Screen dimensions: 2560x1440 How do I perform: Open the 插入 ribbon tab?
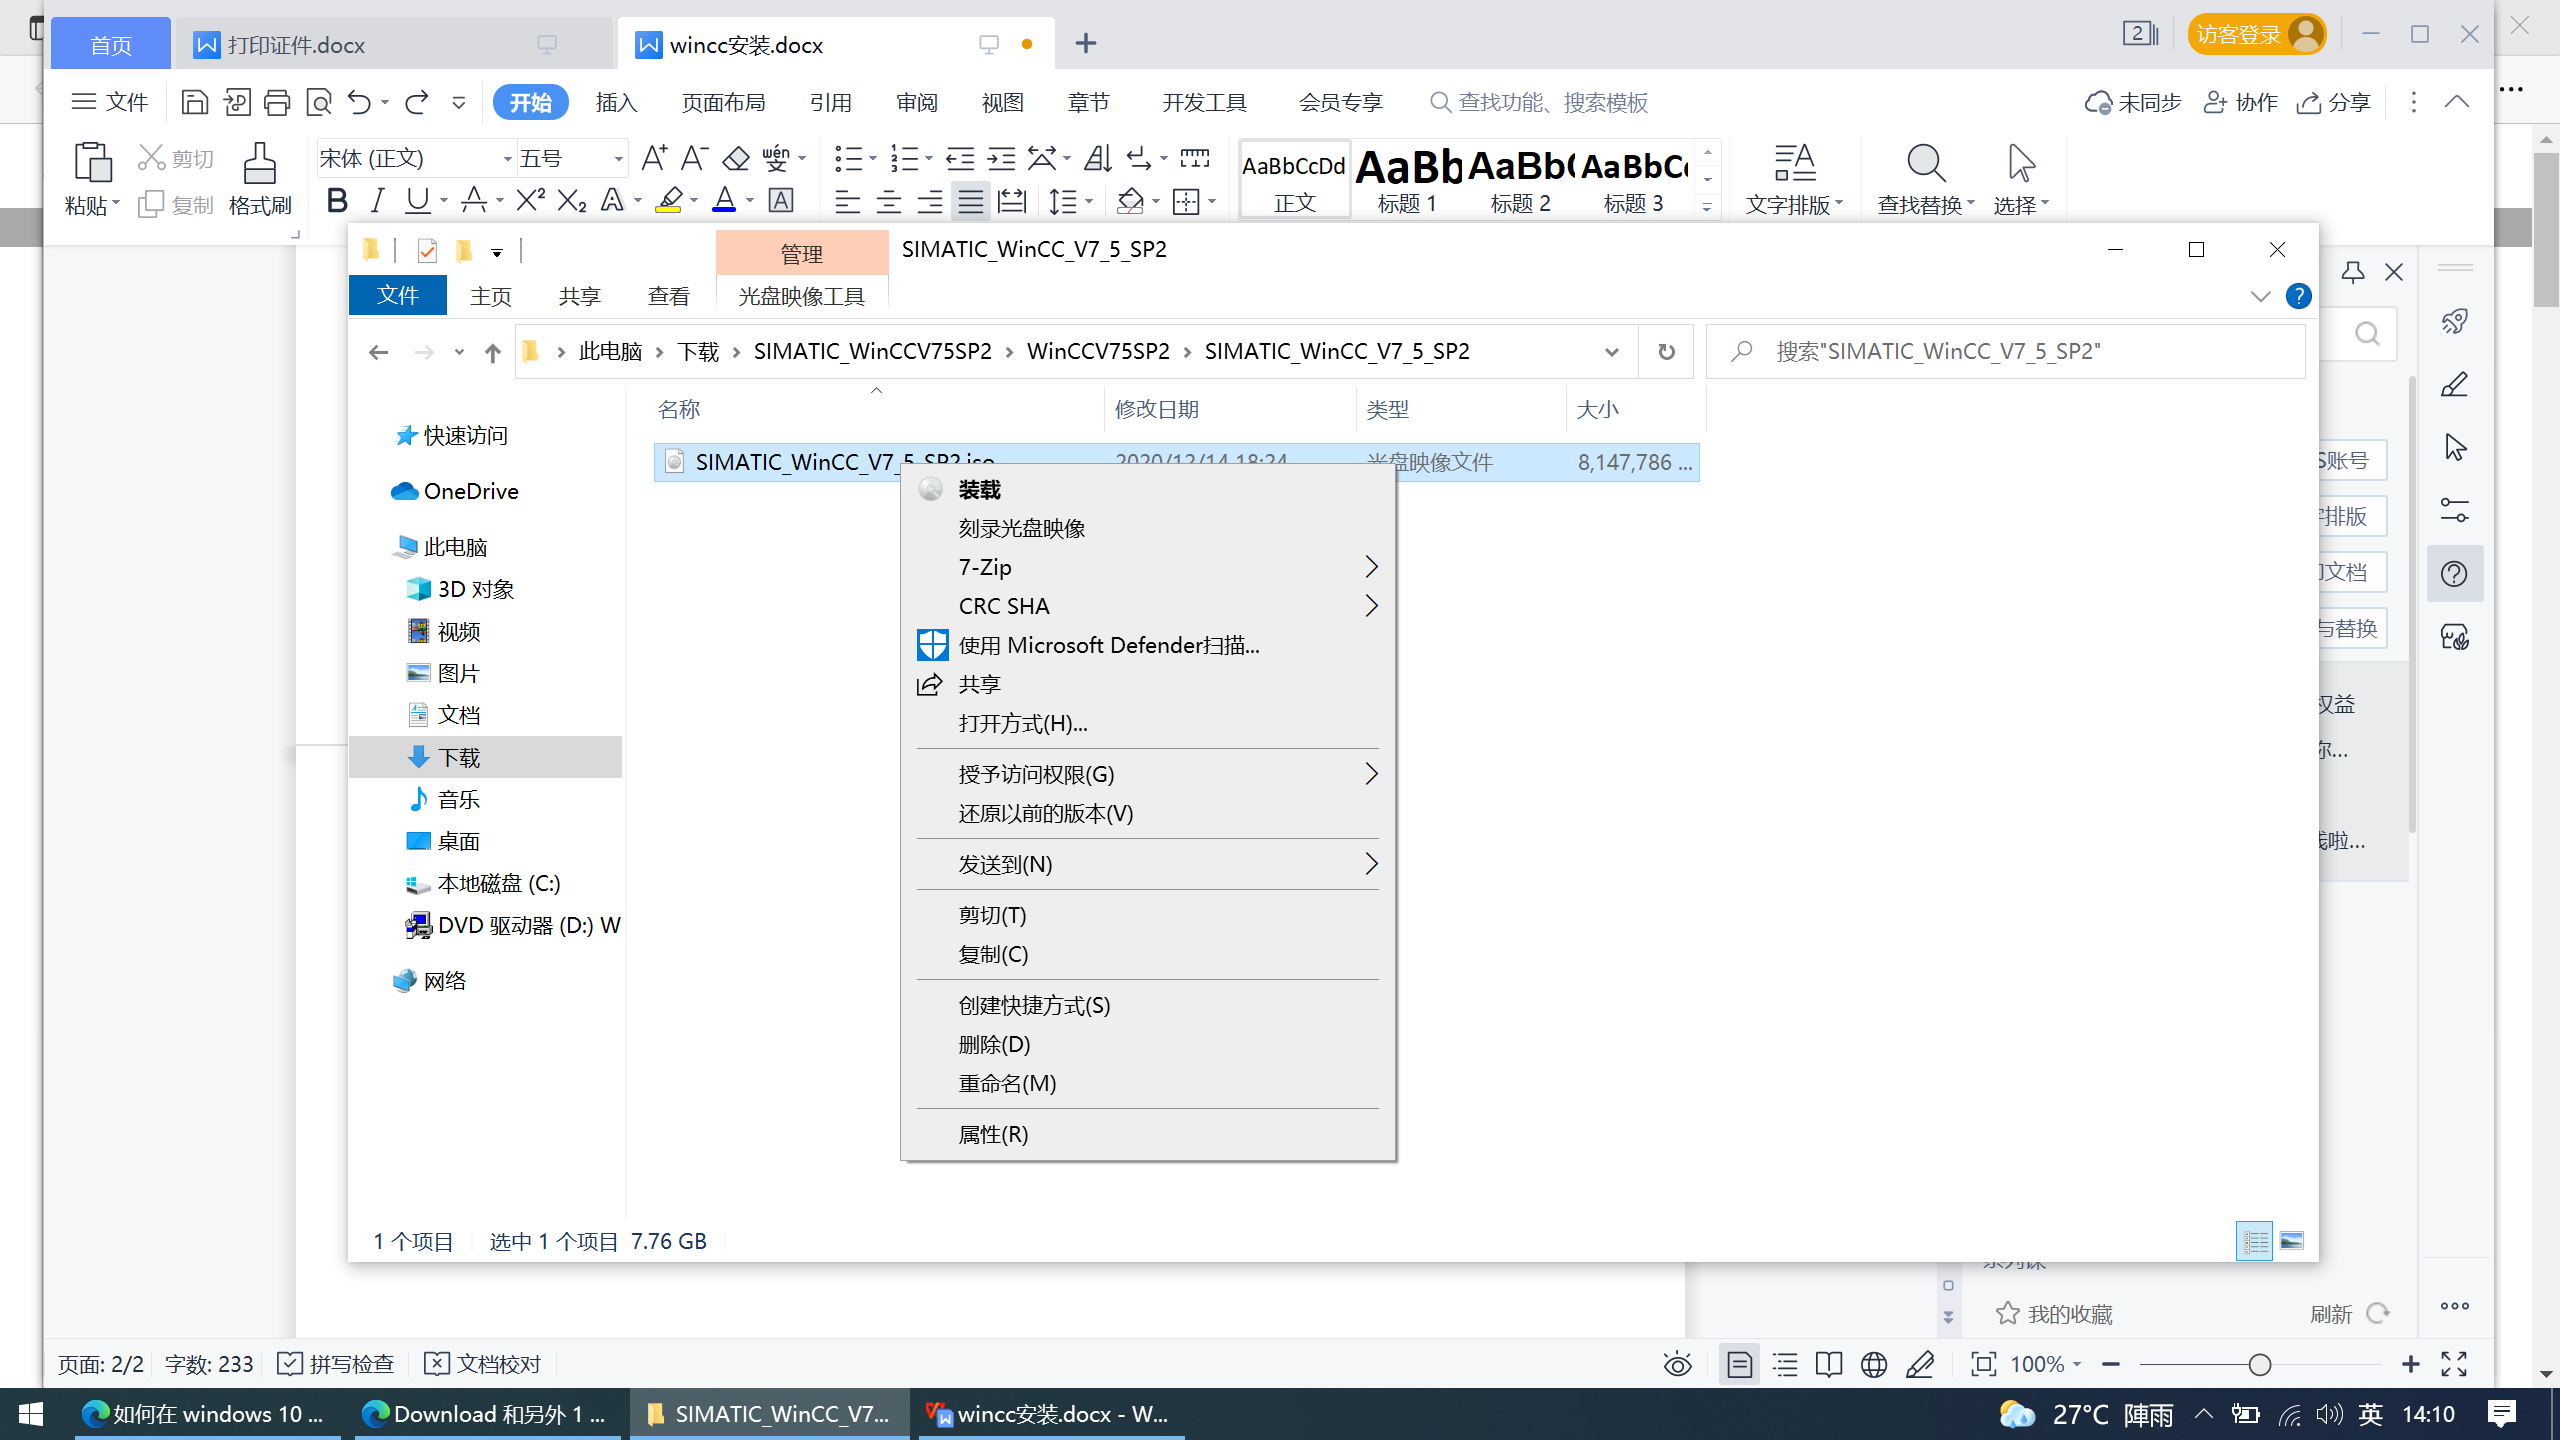616,102
